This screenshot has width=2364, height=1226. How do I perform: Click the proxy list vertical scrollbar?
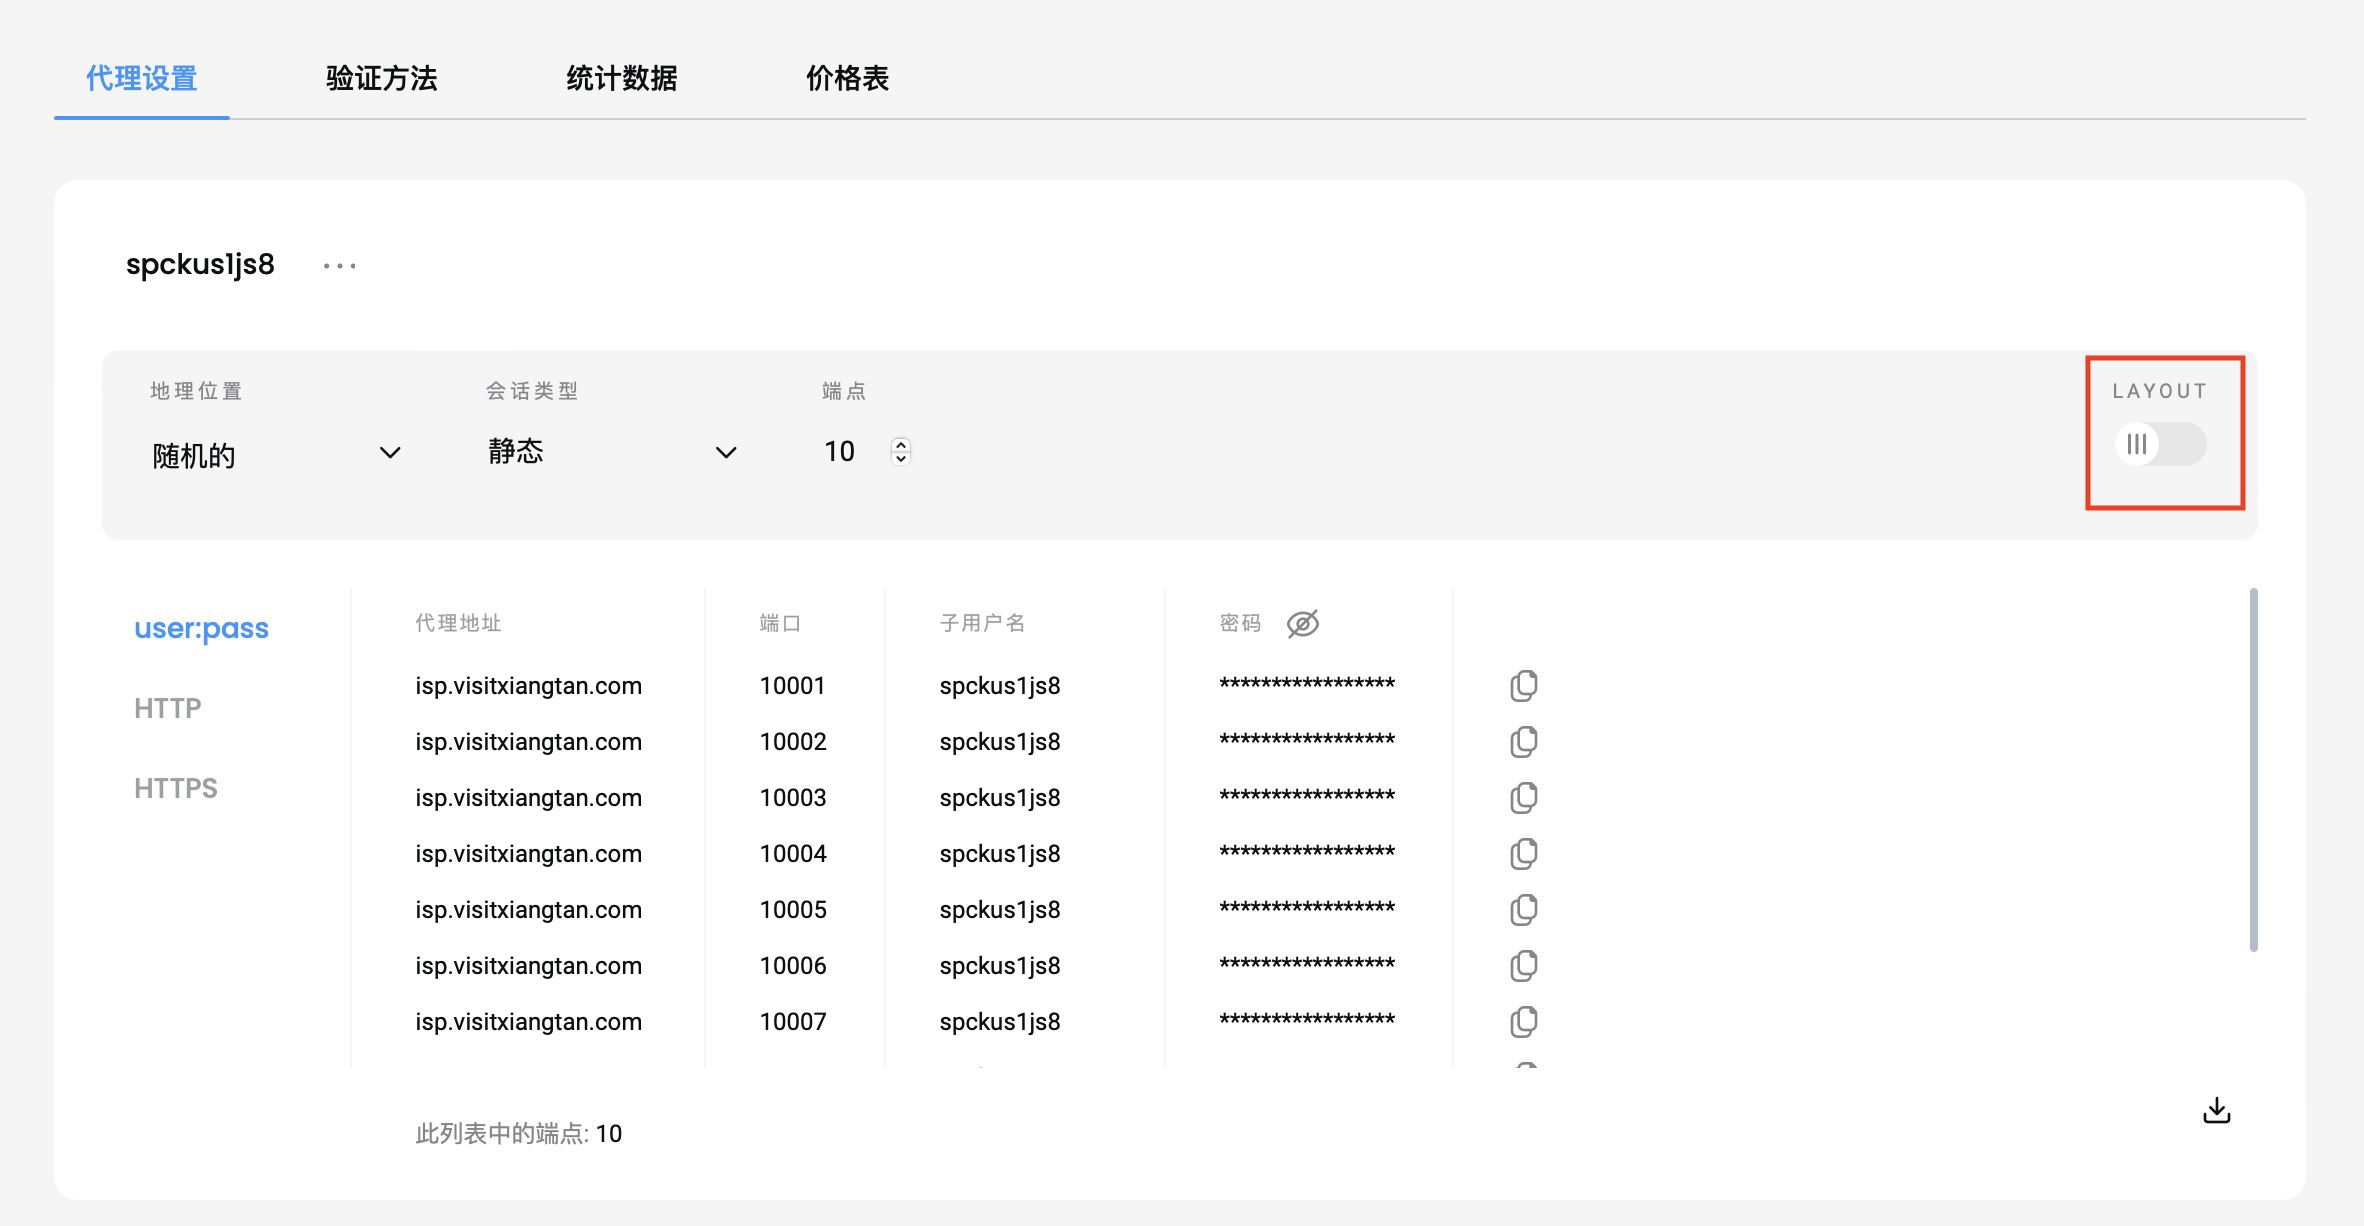tap(2253, 770)
